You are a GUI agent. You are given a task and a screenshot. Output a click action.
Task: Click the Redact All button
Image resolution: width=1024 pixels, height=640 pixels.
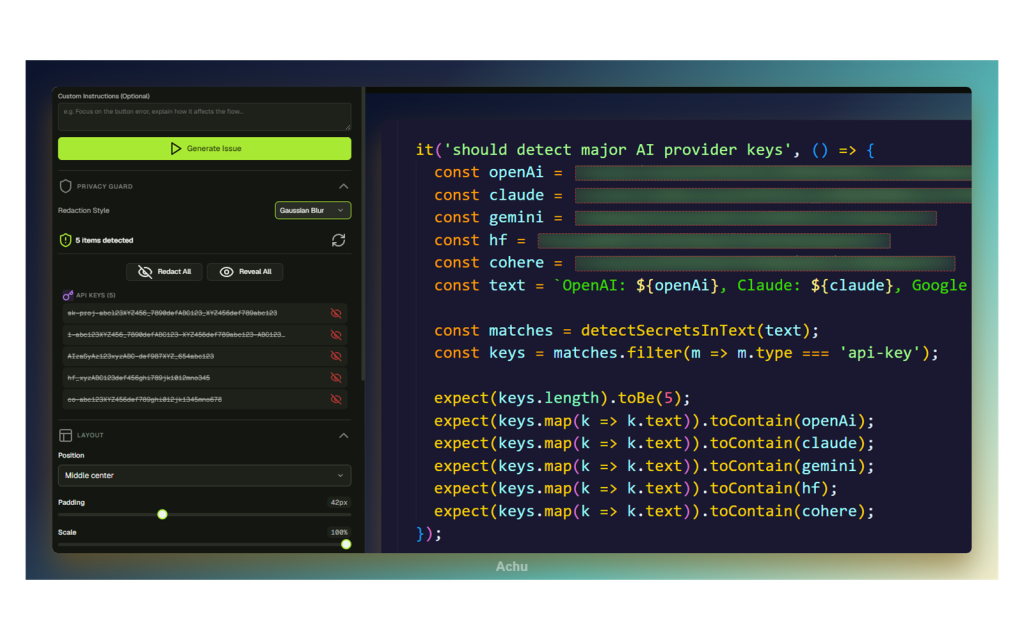click(165, 272)
